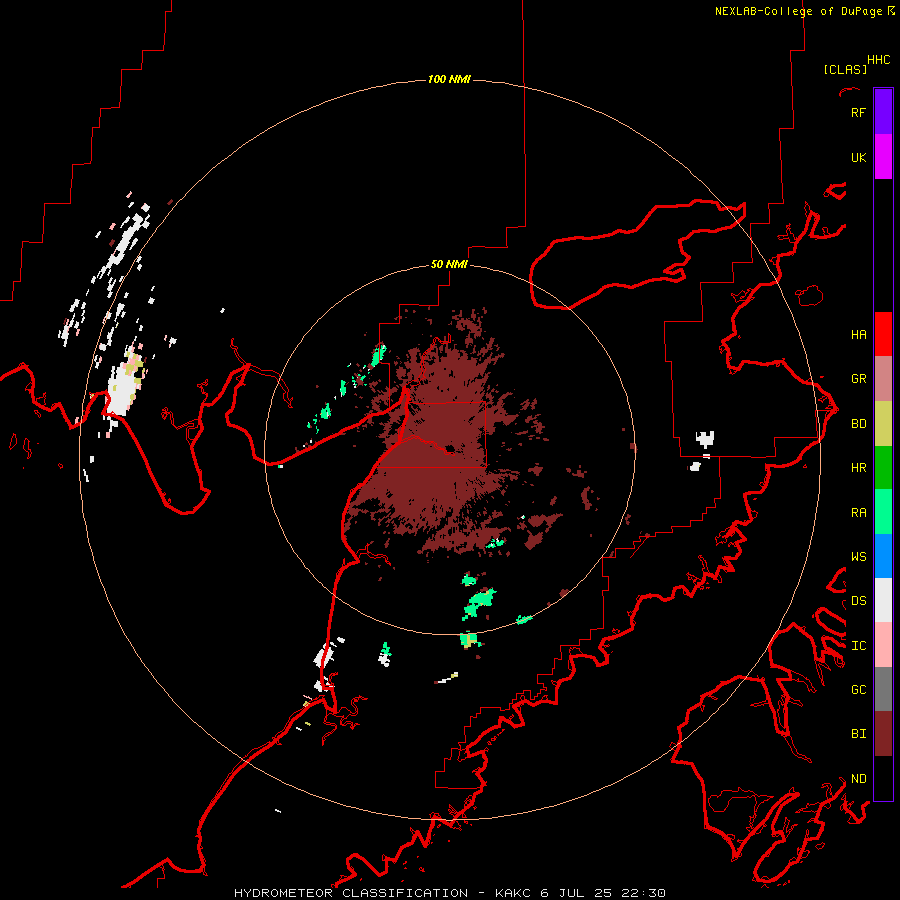Image resolution: width=900 pixels, height=900 pixels.
Task: Click the BI brown legend swatch
Action: coord(883,734)
